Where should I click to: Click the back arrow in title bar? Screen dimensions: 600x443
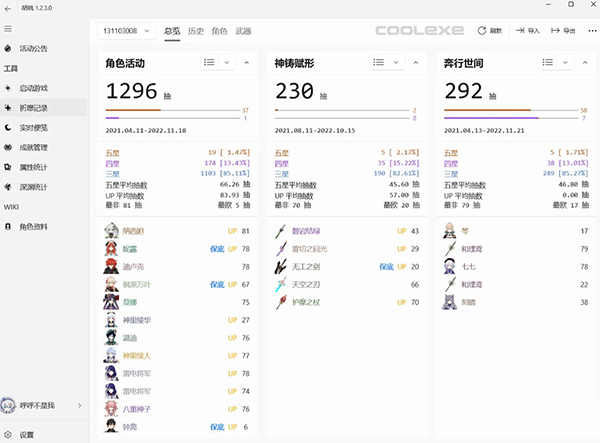[x=8, y=8]
